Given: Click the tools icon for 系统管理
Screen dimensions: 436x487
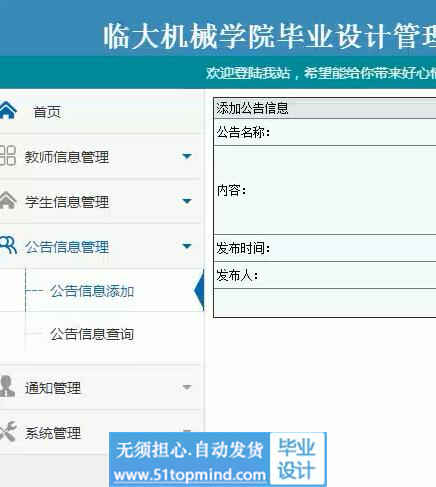Looking at the screenshot, I should coord(8,431).
